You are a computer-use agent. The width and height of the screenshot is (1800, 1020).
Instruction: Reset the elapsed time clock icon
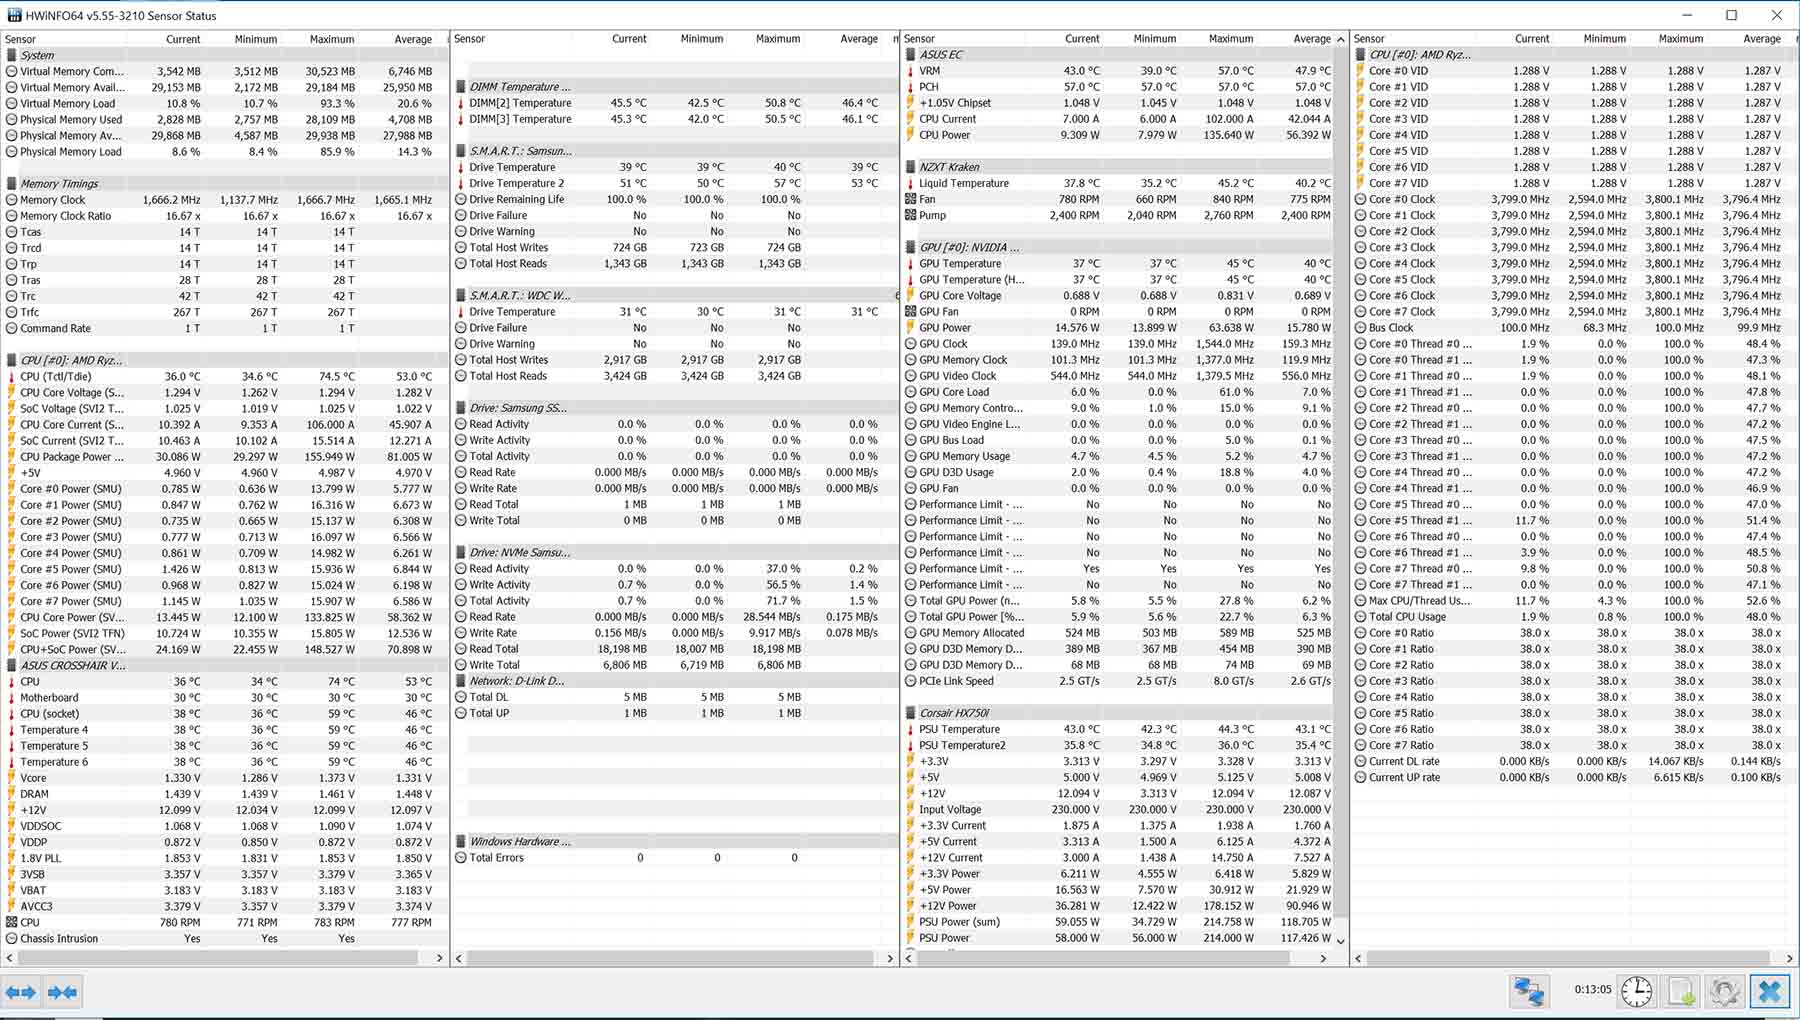click(x=1637, y=991)
